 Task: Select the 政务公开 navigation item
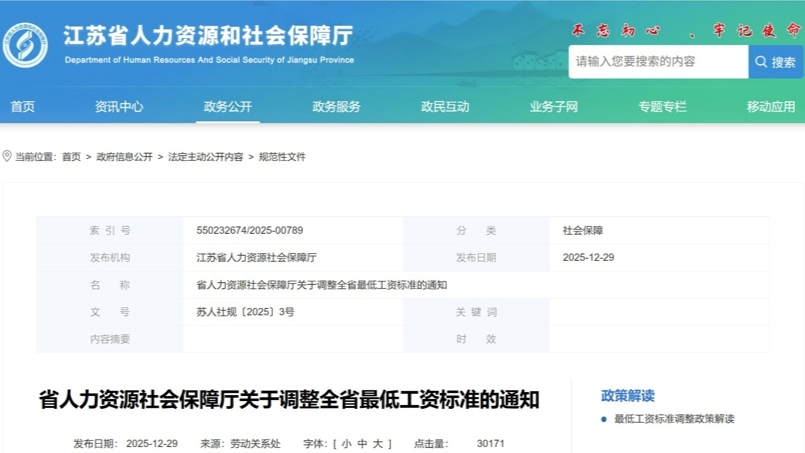[x=227, y=107]
